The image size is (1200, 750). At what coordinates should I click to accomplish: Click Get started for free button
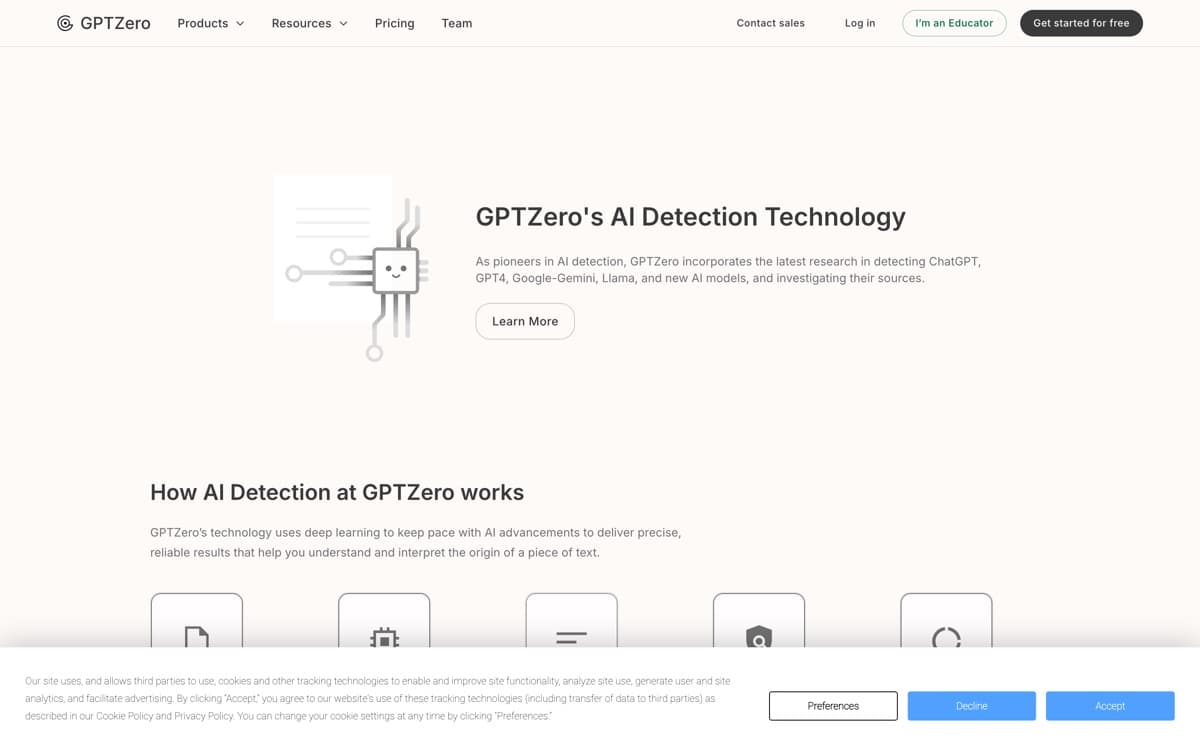click(1081, 23)
